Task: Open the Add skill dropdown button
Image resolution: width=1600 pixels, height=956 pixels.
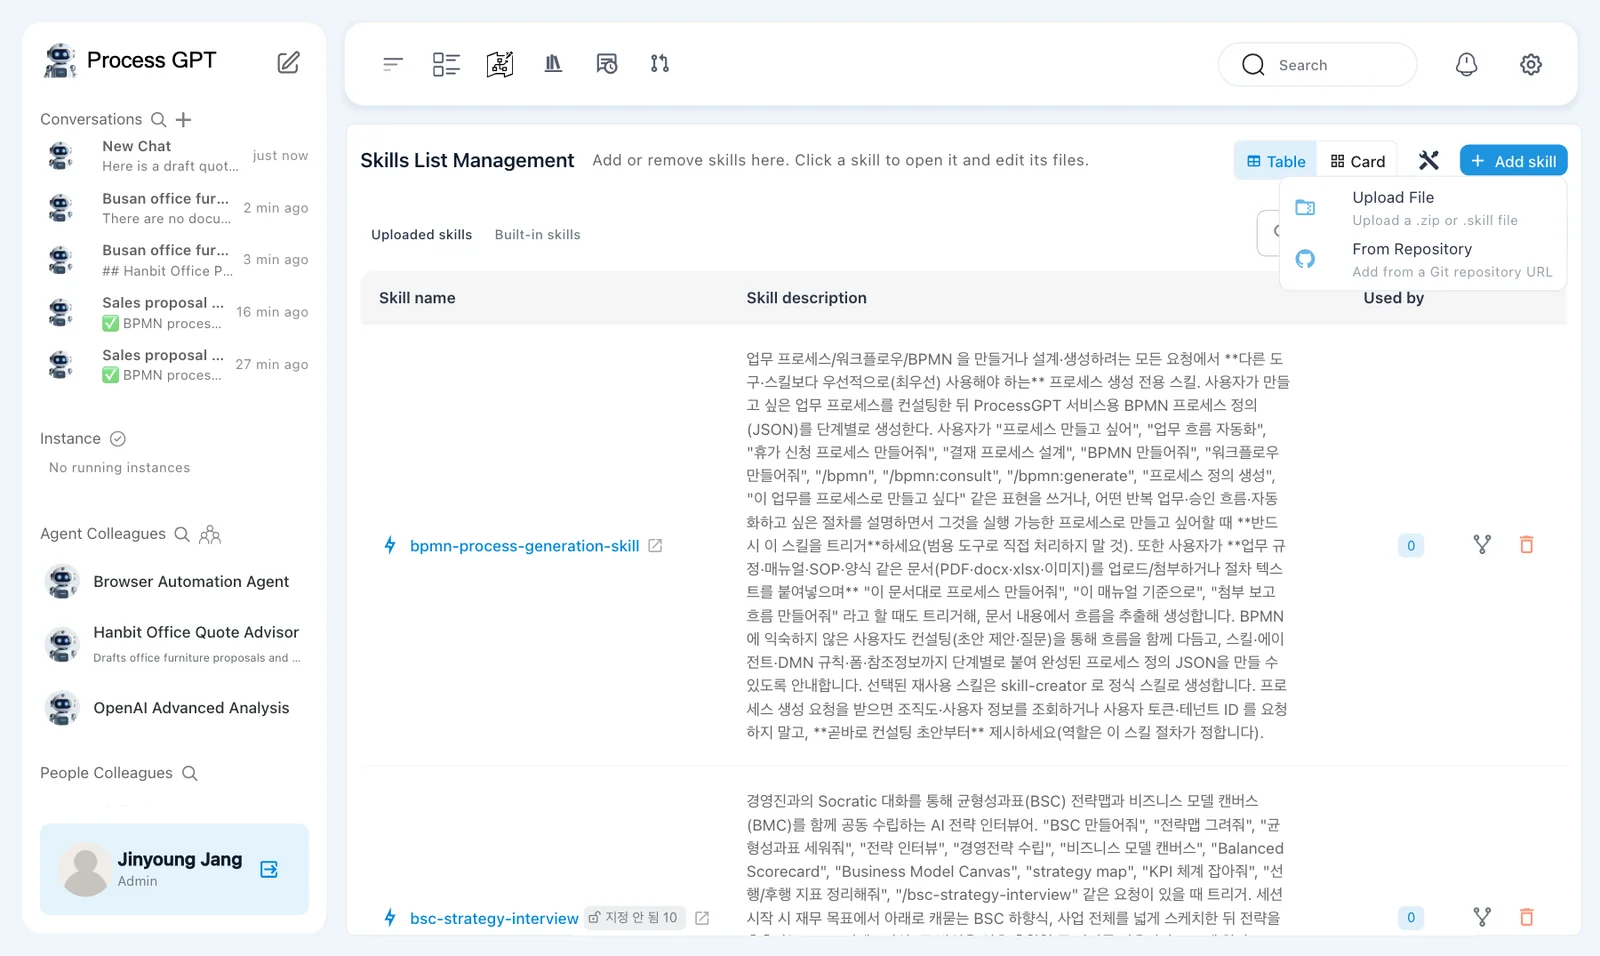Action: (x=1513, y=161)
